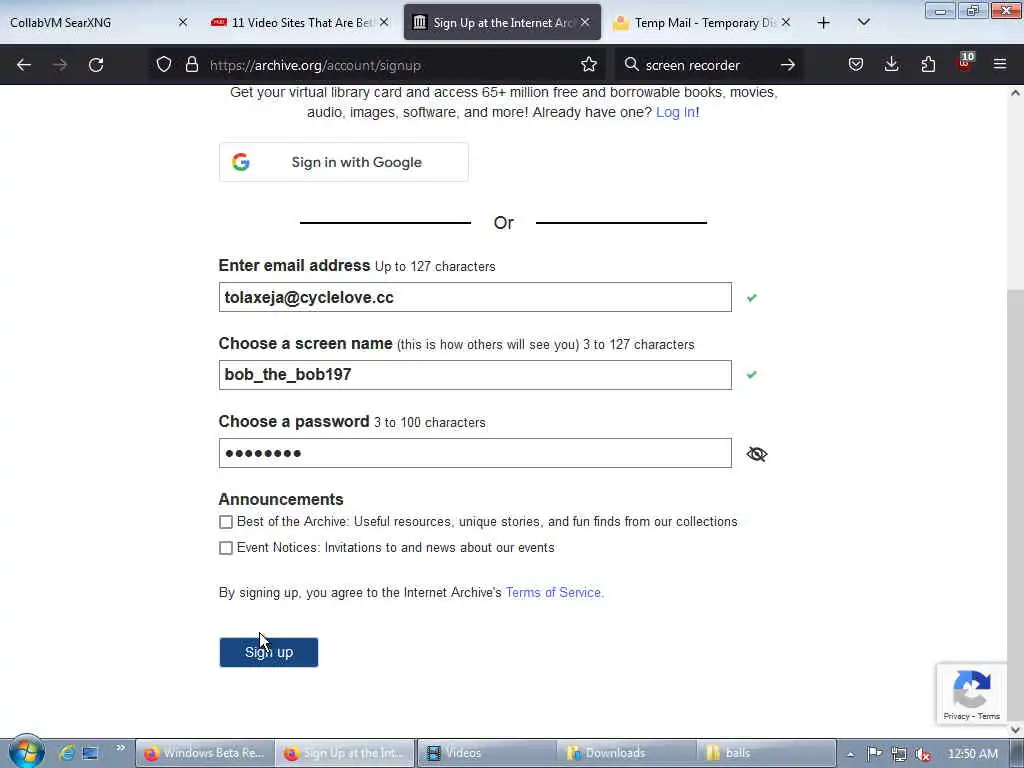1024x768 pixels.
Task: Open the balls folder taskbar window
Action: pos(766,753)
